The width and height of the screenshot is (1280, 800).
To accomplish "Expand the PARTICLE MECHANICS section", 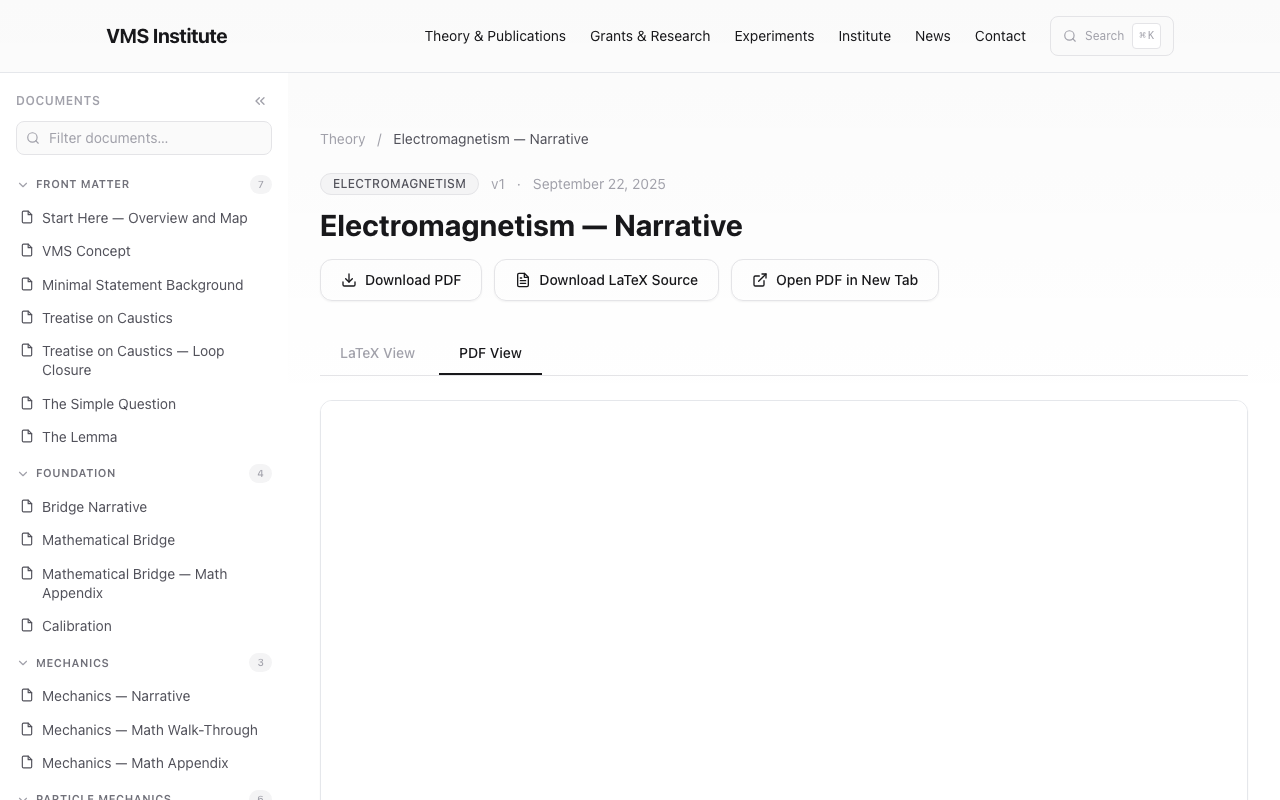I will click(22, 796).
